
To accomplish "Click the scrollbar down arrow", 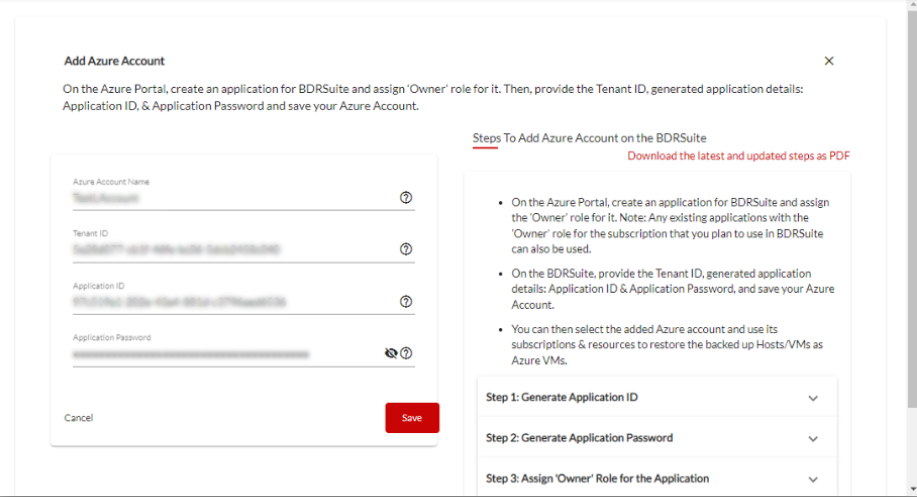I will [912, 489].
